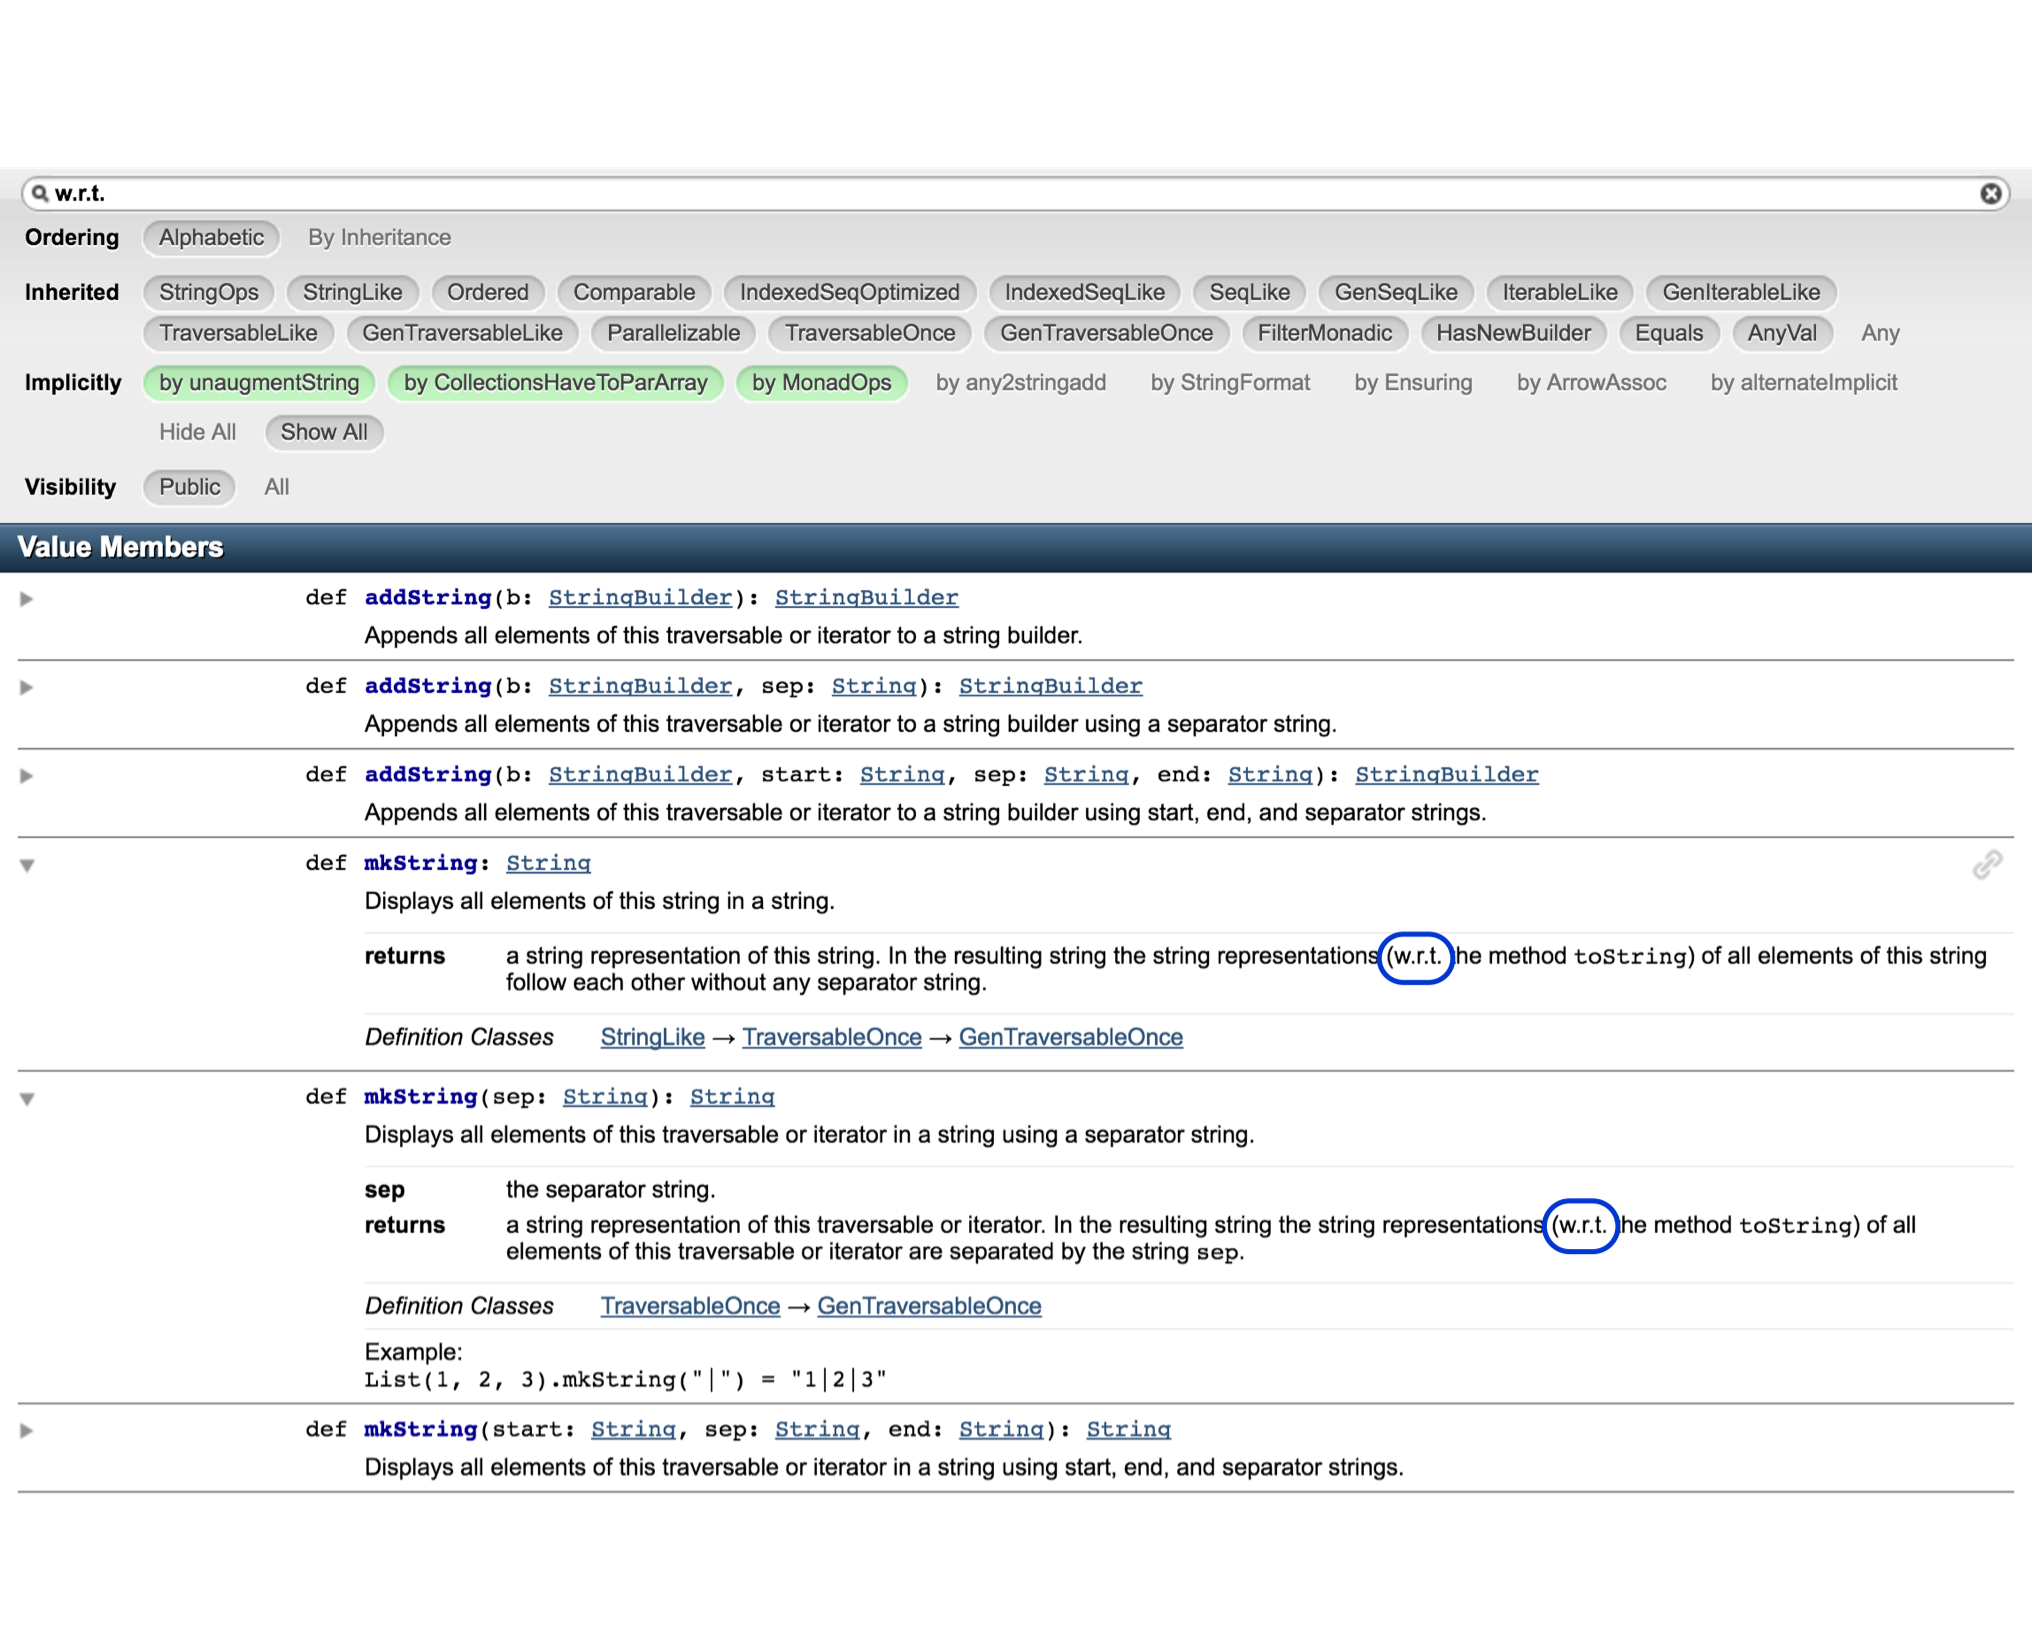Open the StringBuilder link in addString
The width and height of the screenshot is (2032, 1651).
coord(639,596)
